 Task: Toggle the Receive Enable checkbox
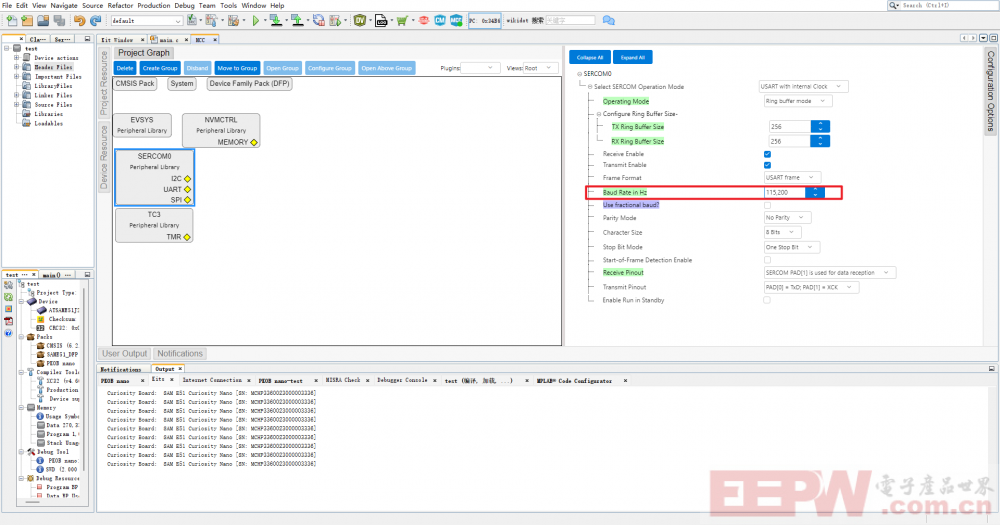767,154
